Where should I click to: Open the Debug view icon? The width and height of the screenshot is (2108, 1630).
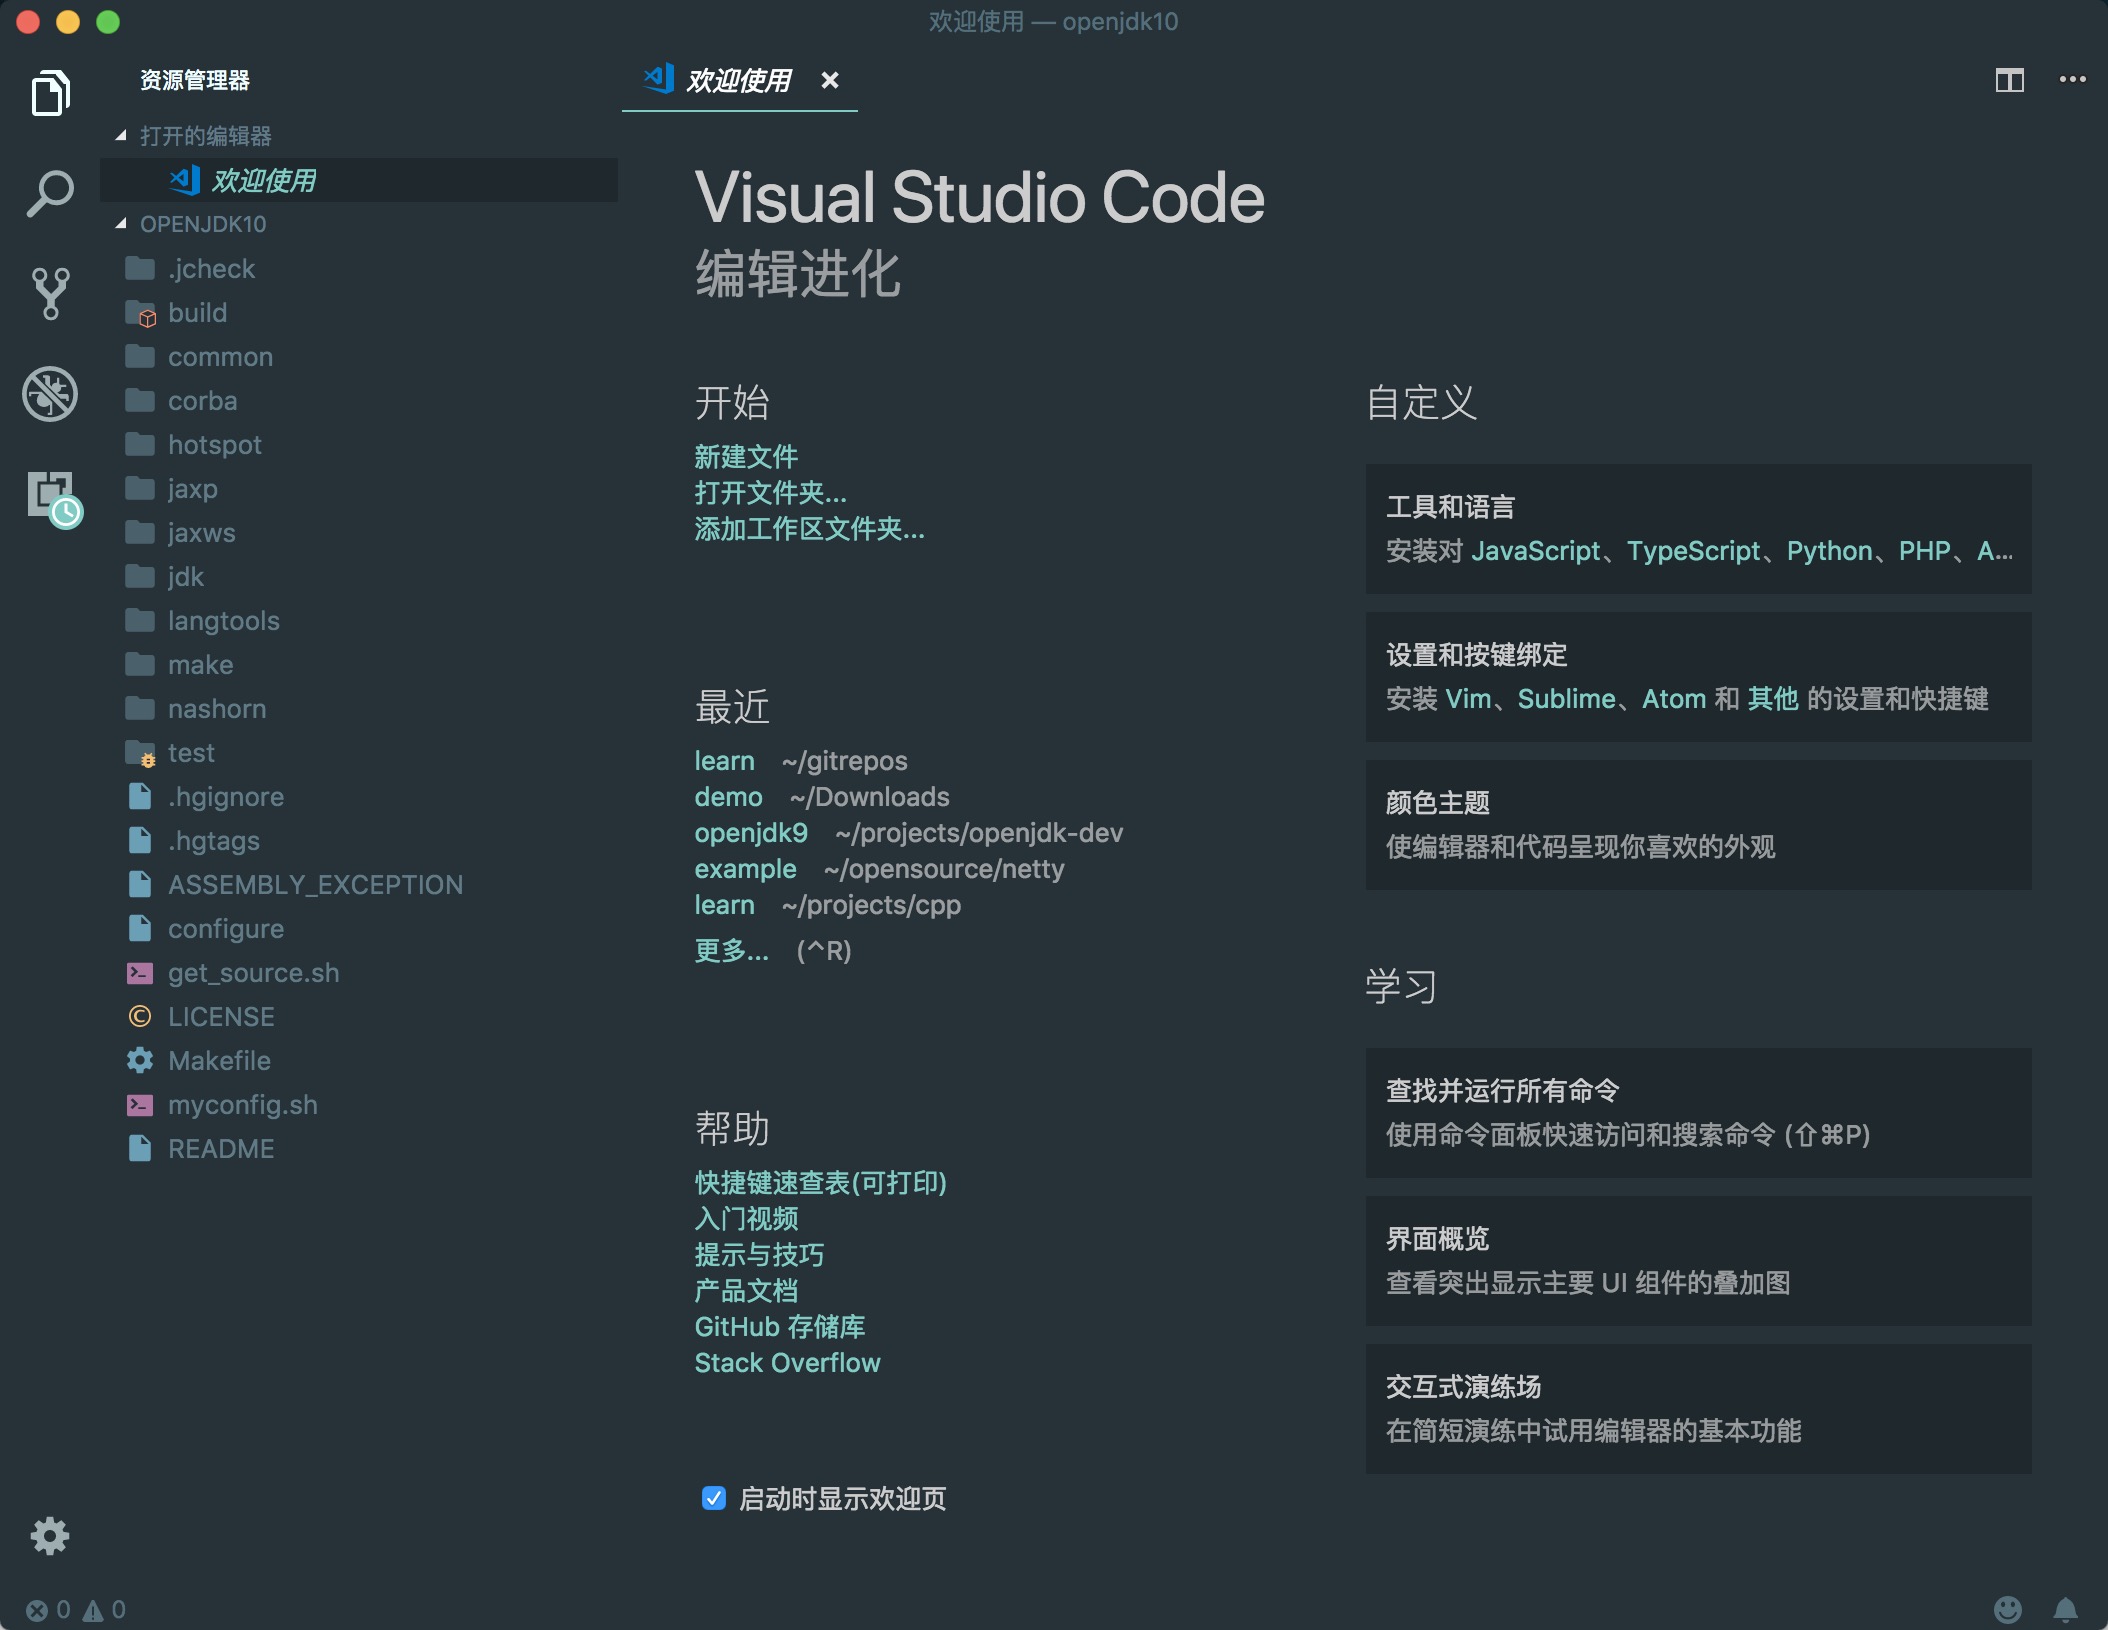coord(50,394)
